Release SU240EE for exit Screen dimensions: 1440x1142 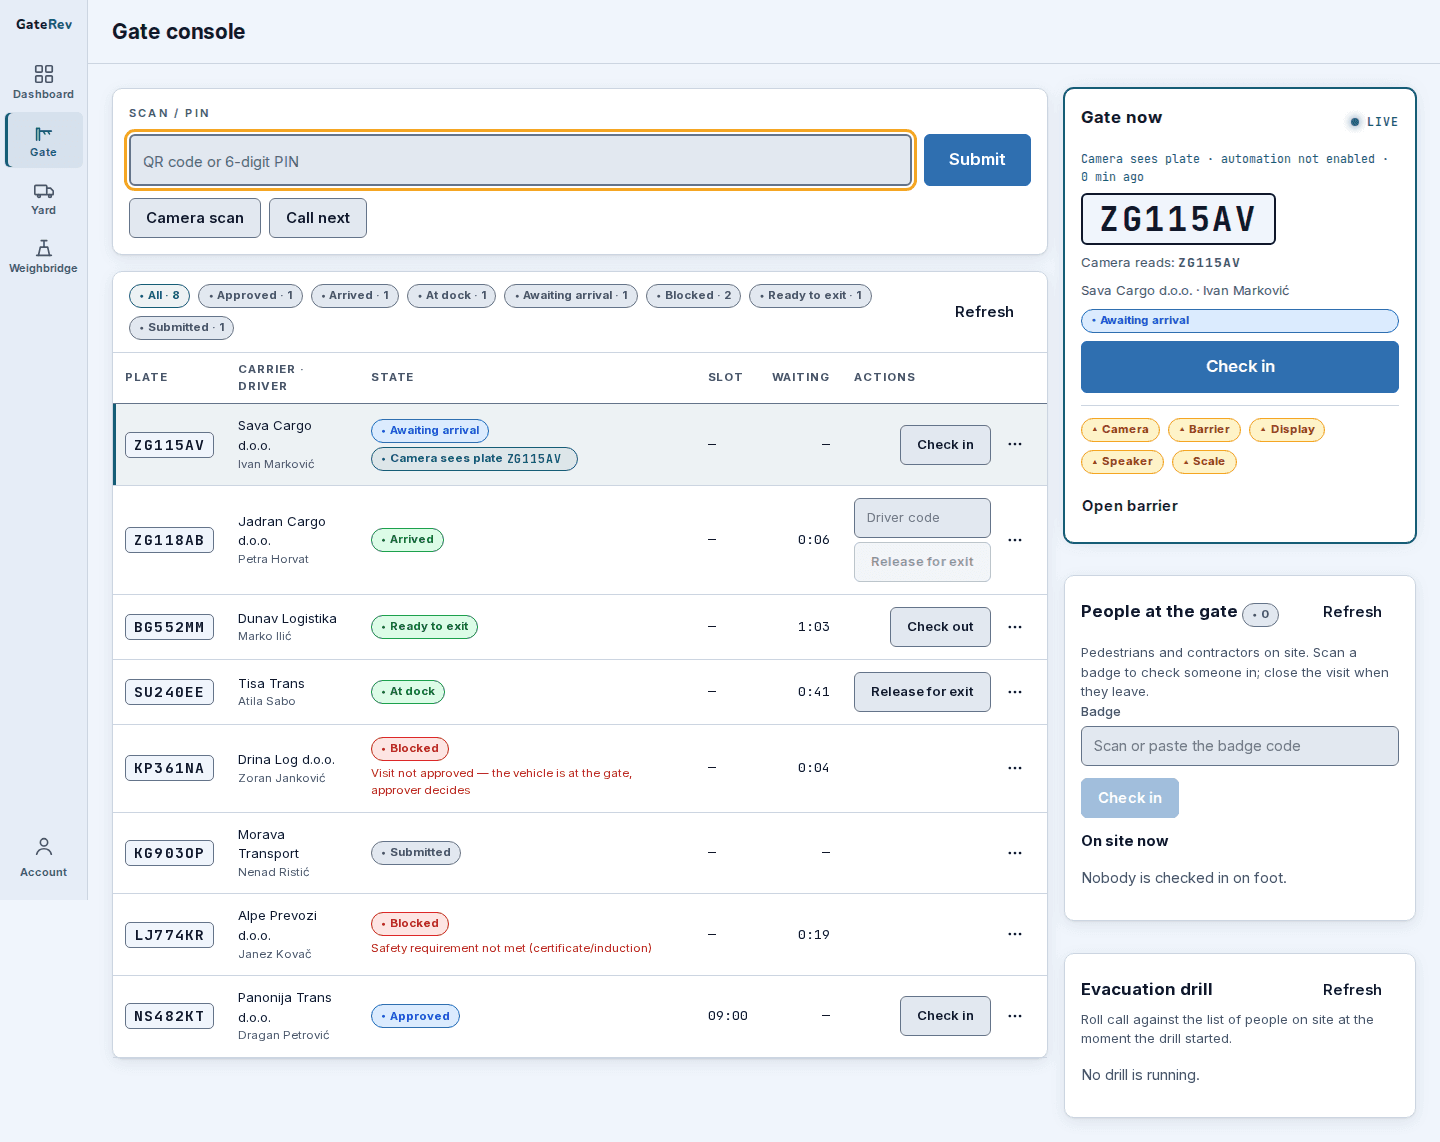pos(922,692)
